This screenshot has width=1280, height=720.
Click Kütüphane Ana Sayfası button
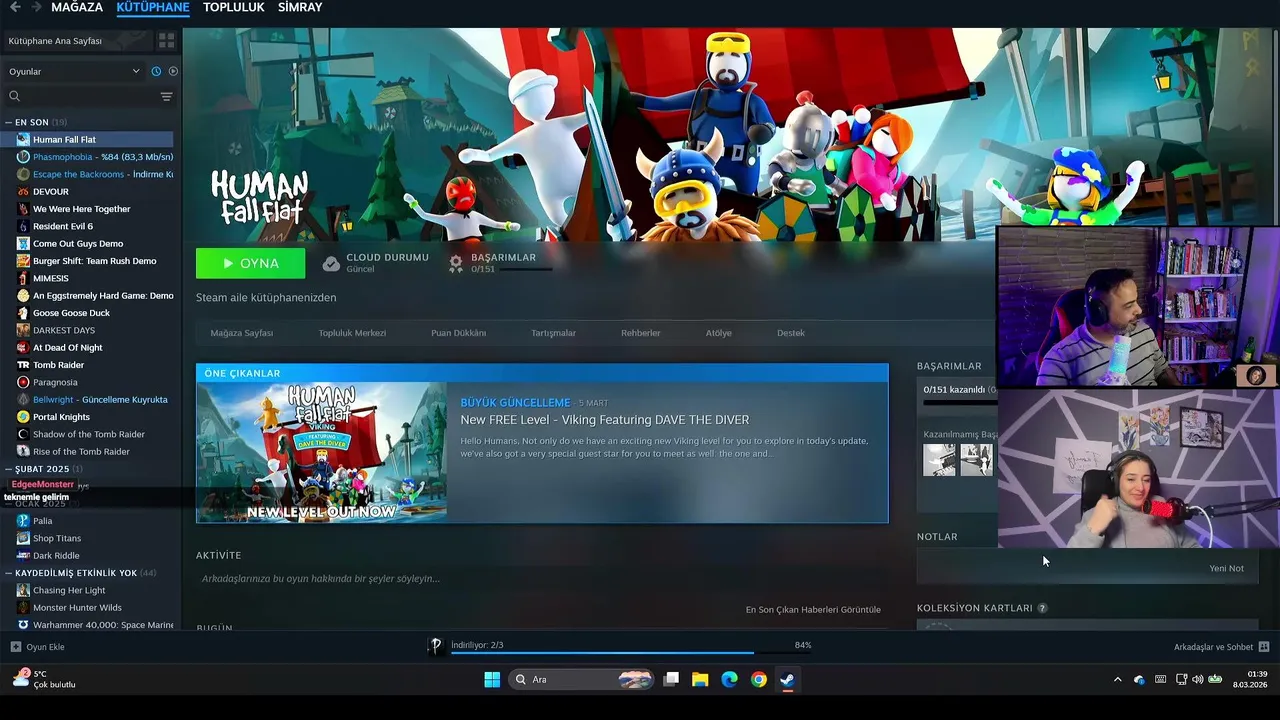pyautogui.click(x=77, y=41)
